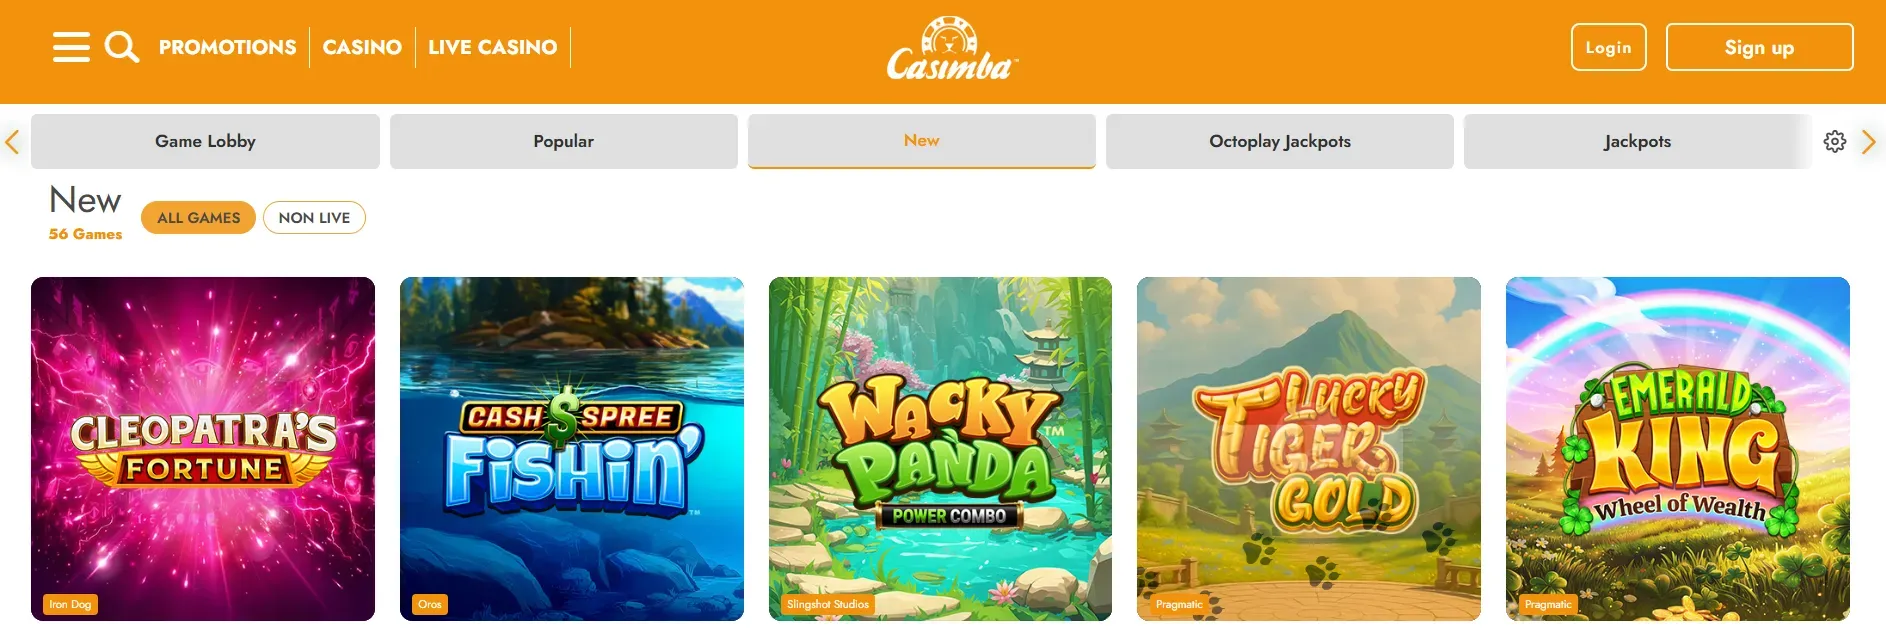Click the right category arrow
This screenshot has width=1886, height=631.
[1868, 142]
